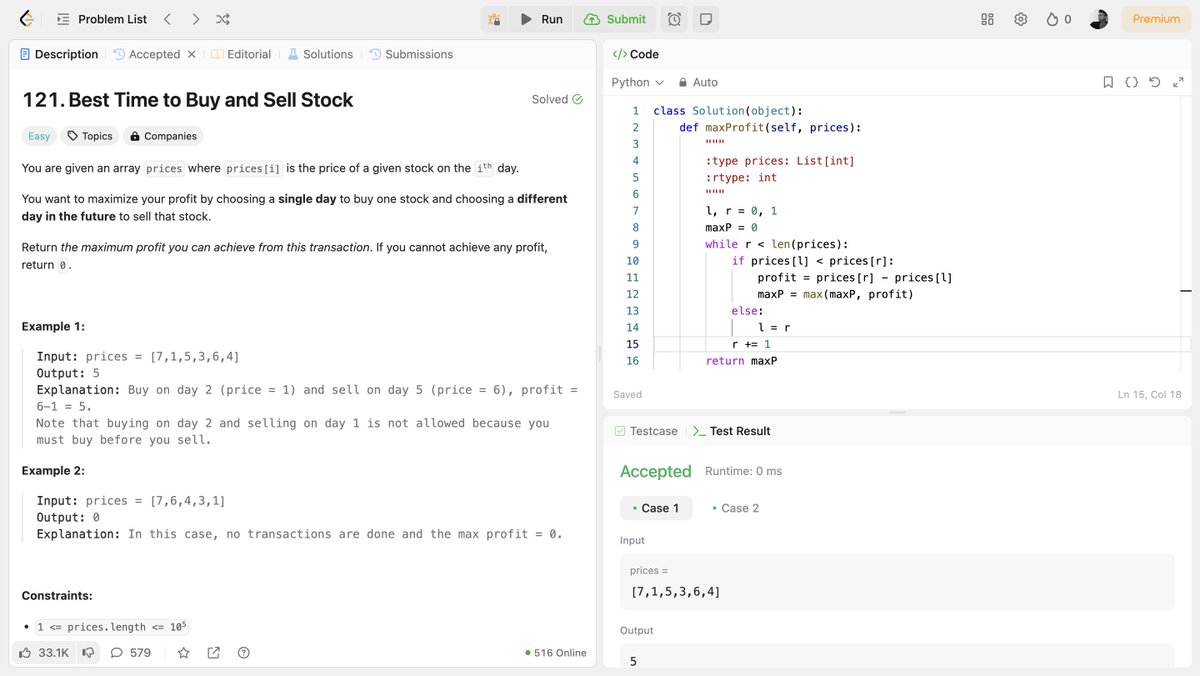This screenshot has width=1200, height=676.
Task: Click the Saved status text
Action: tap(627, 394)
